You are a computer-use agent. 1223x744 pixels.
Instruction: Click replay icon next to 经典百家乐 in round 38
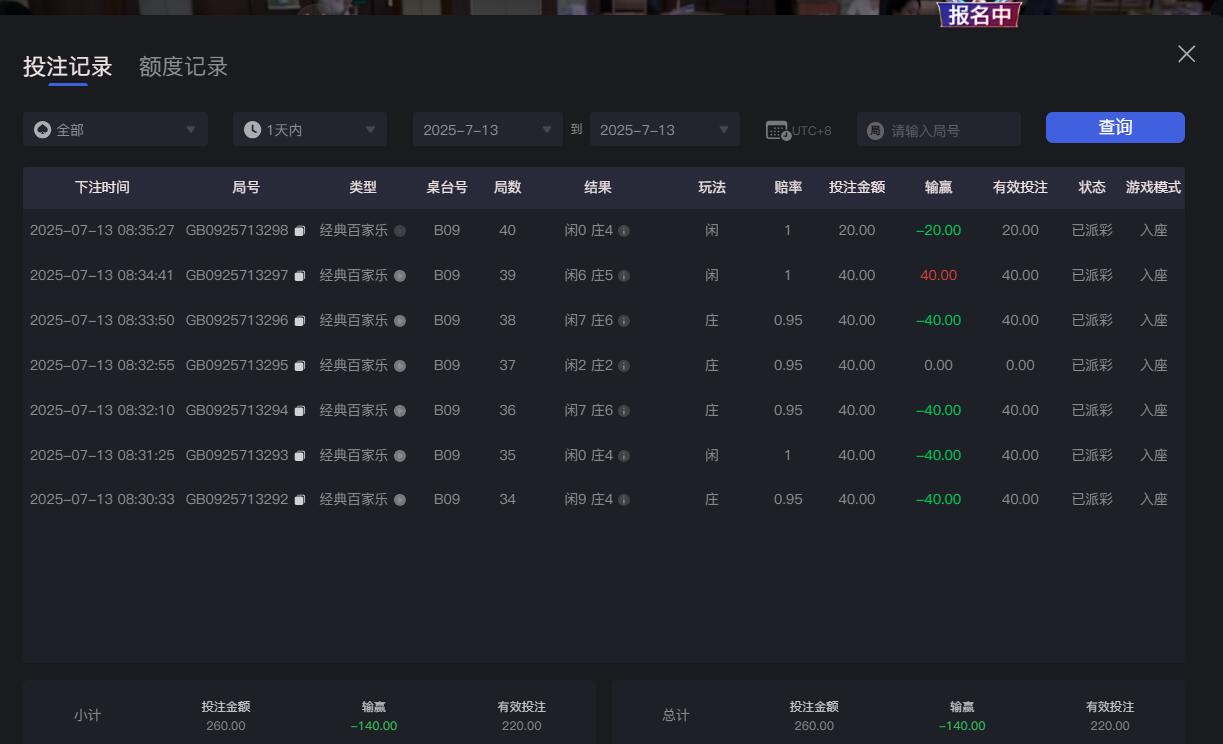pyautogui.click(x=399, y=320)
